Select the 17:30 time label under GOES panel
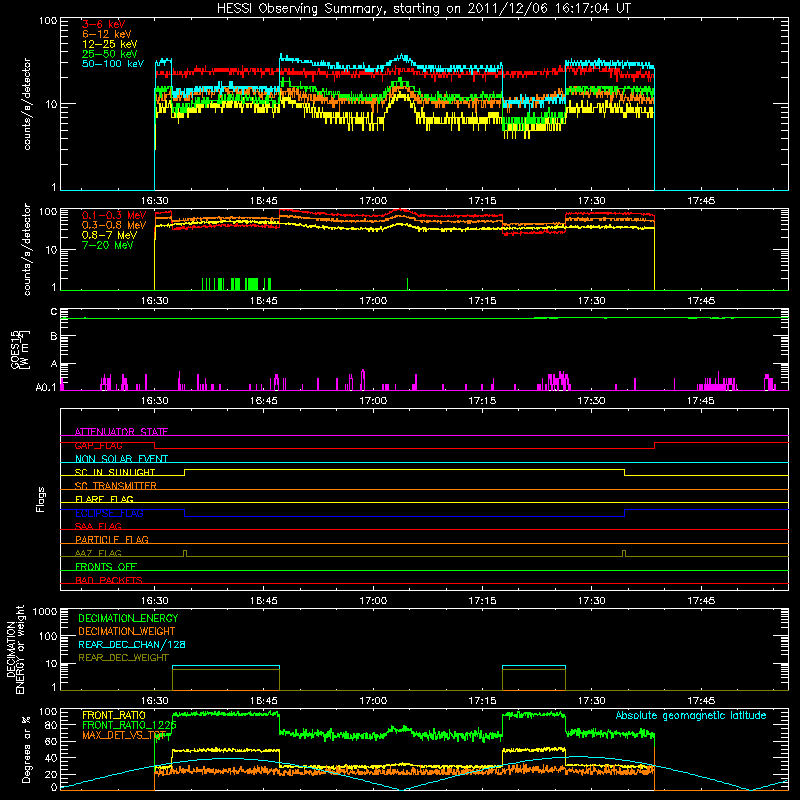 point(591,401)
